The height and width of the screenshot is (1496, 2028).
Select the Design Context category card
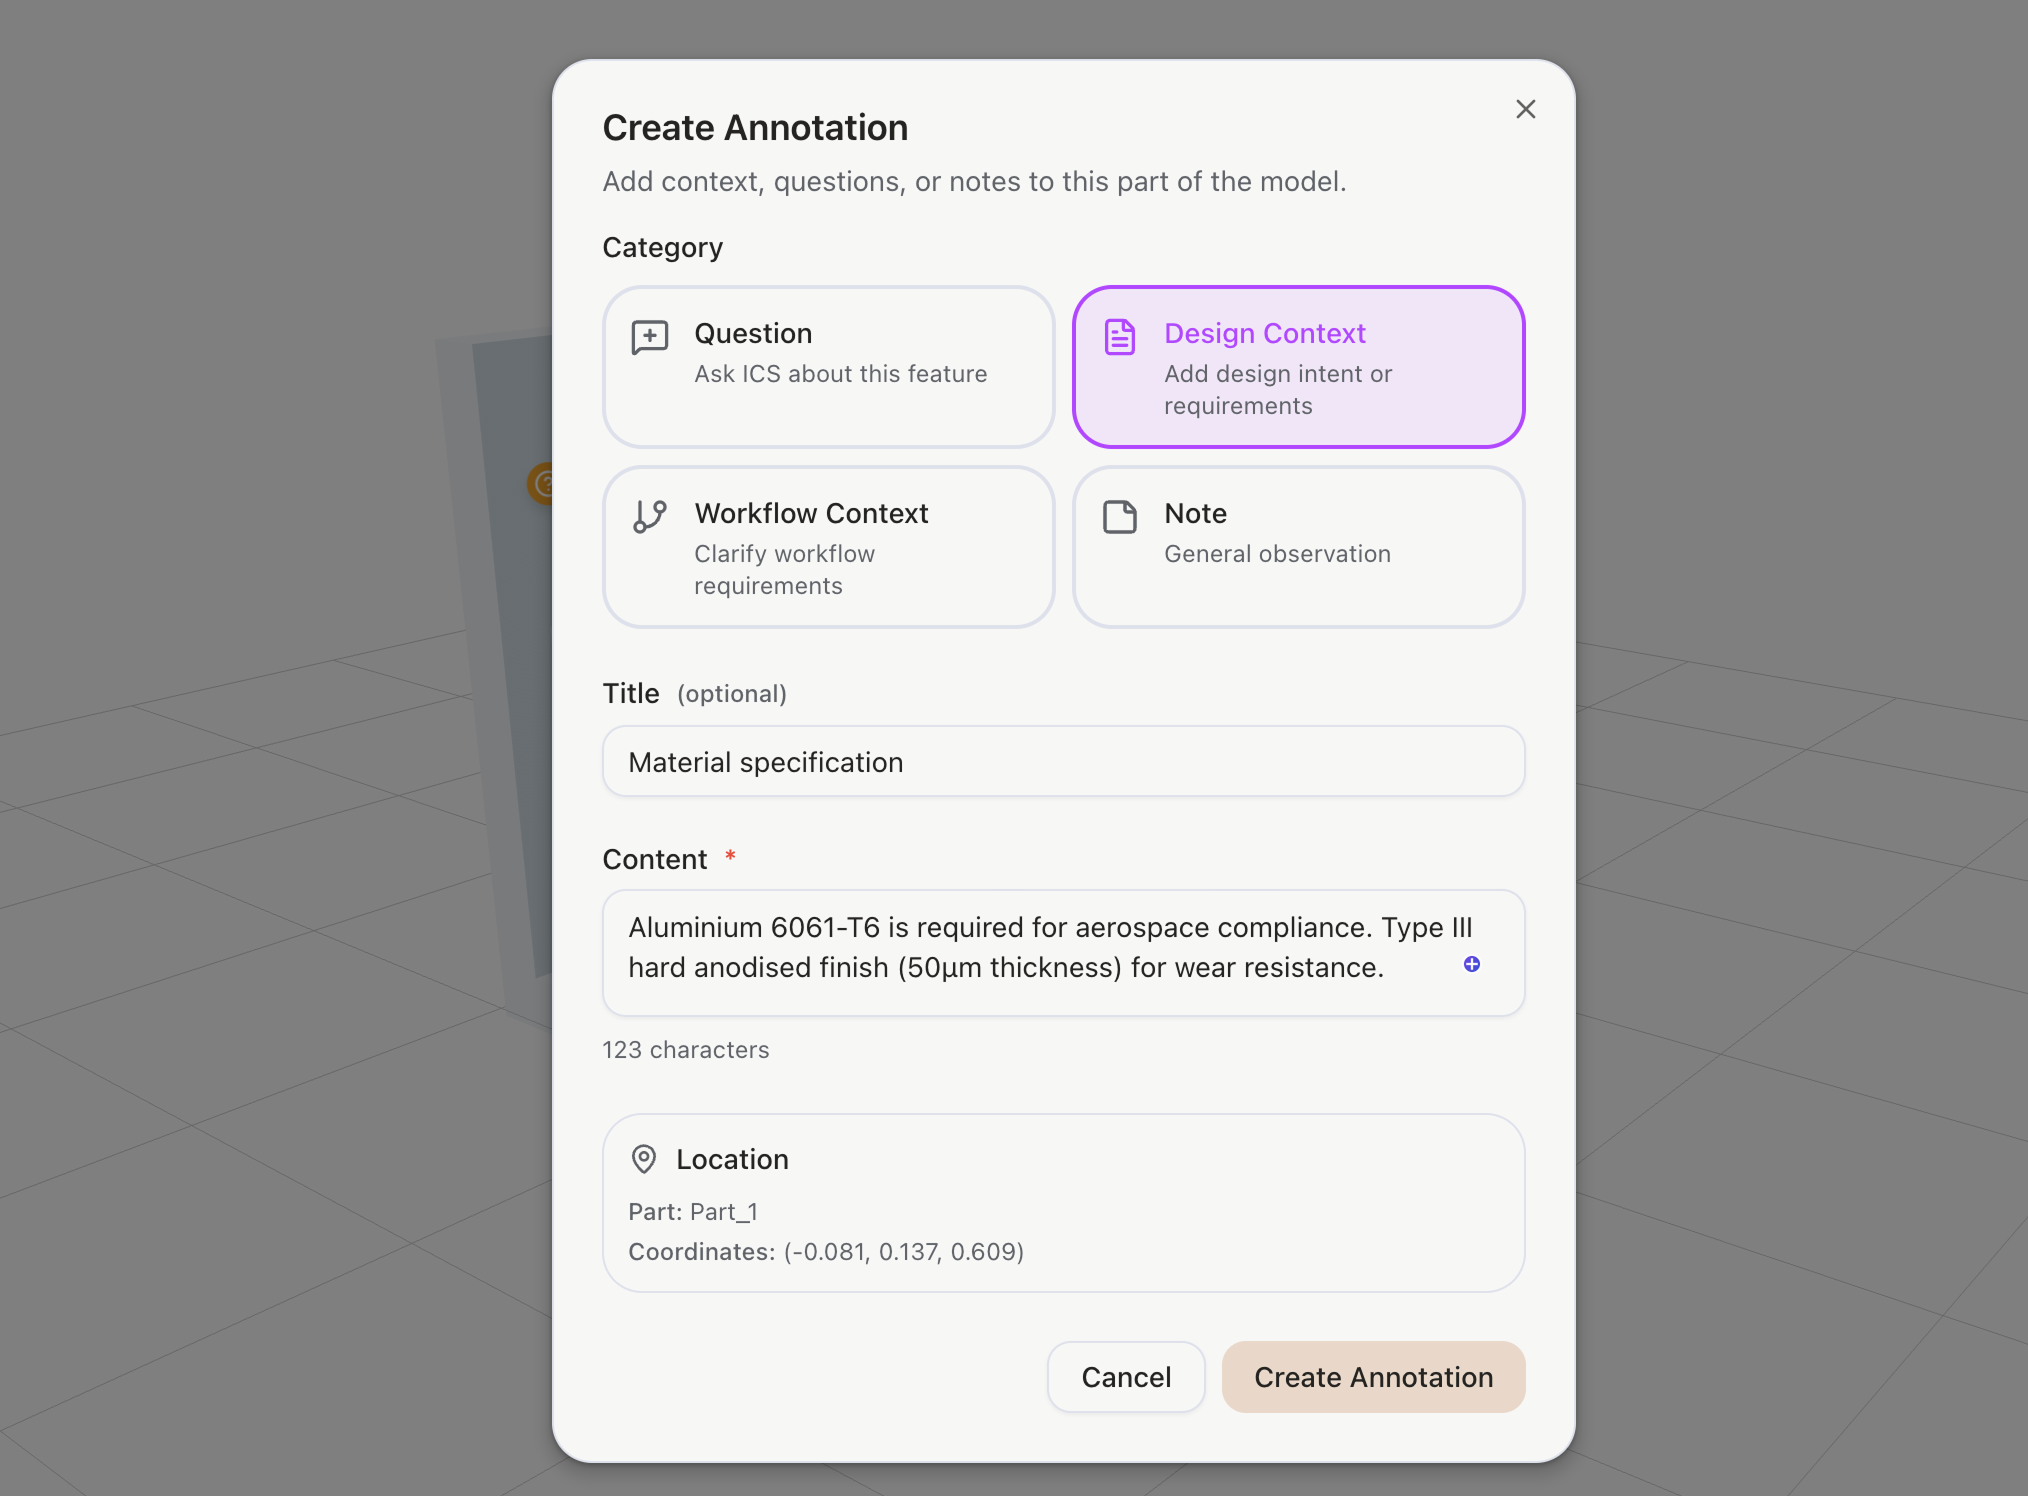pos(1298,367)
